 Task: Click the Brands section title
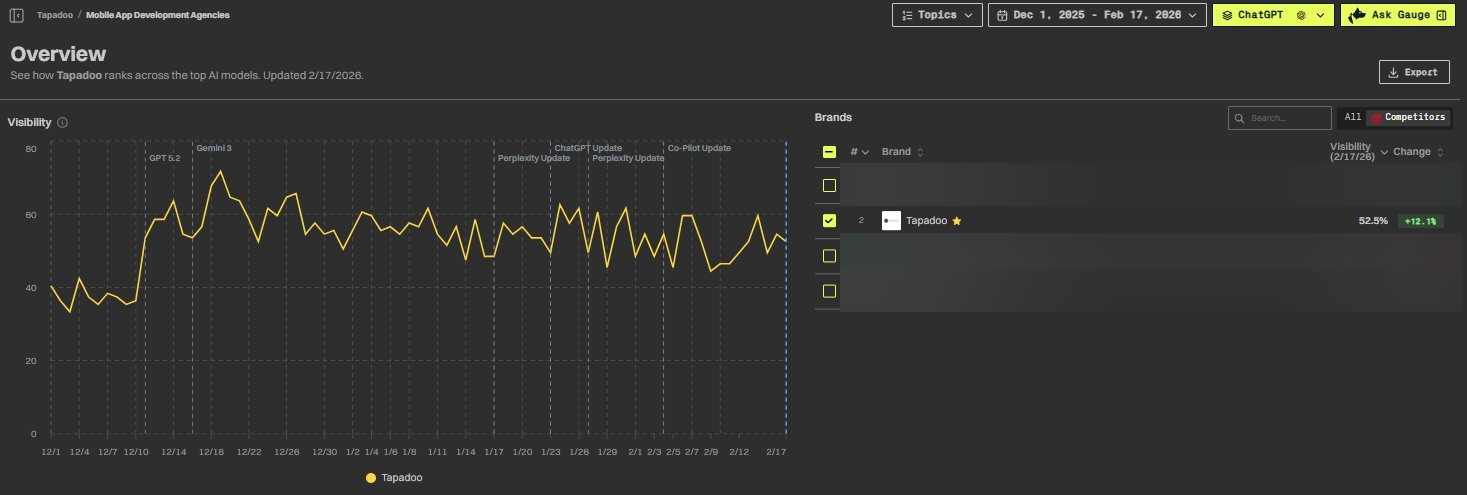[x=833, y=117]
